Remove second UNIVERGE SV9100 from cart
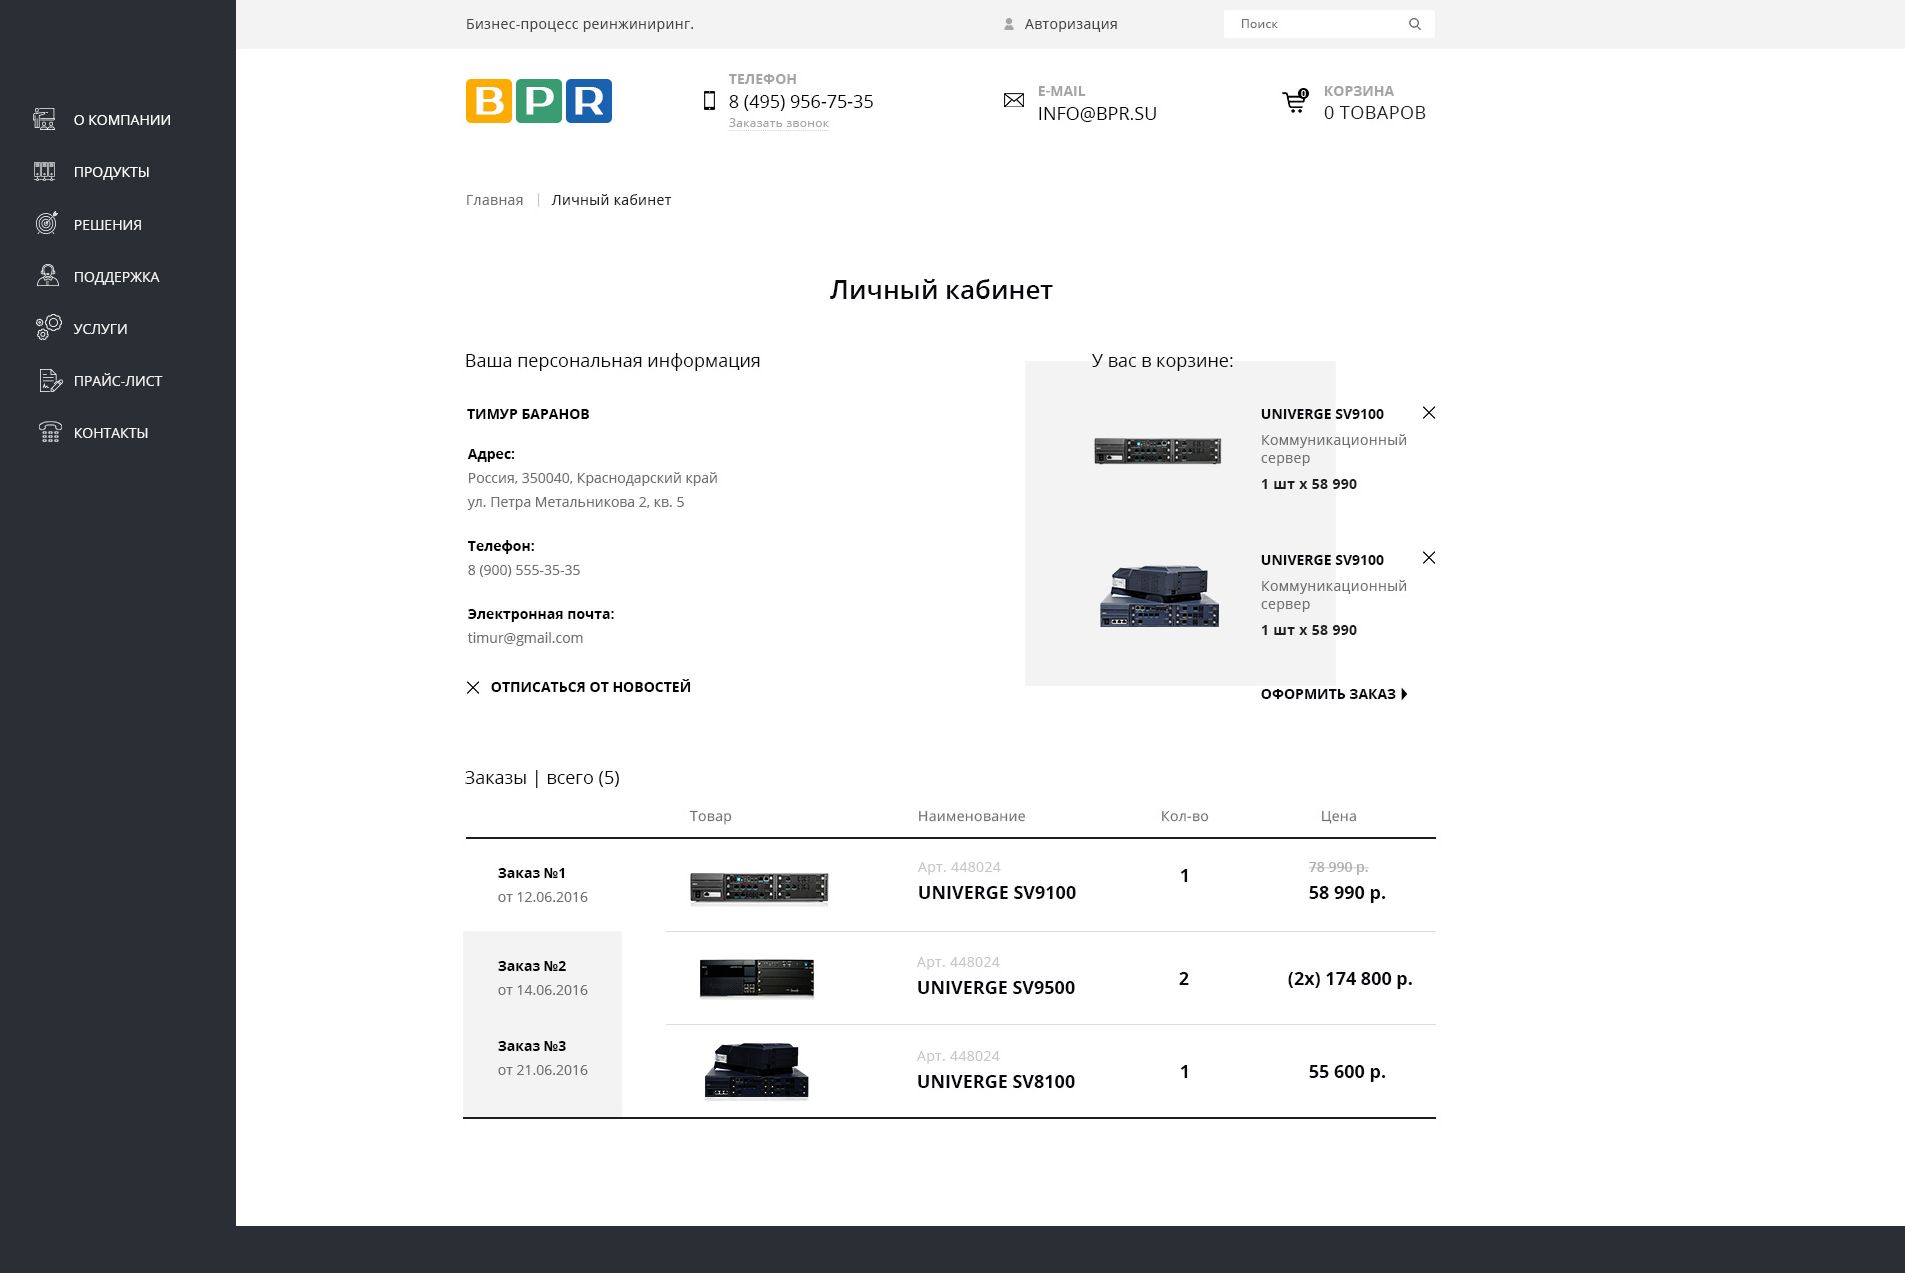 1429,558
